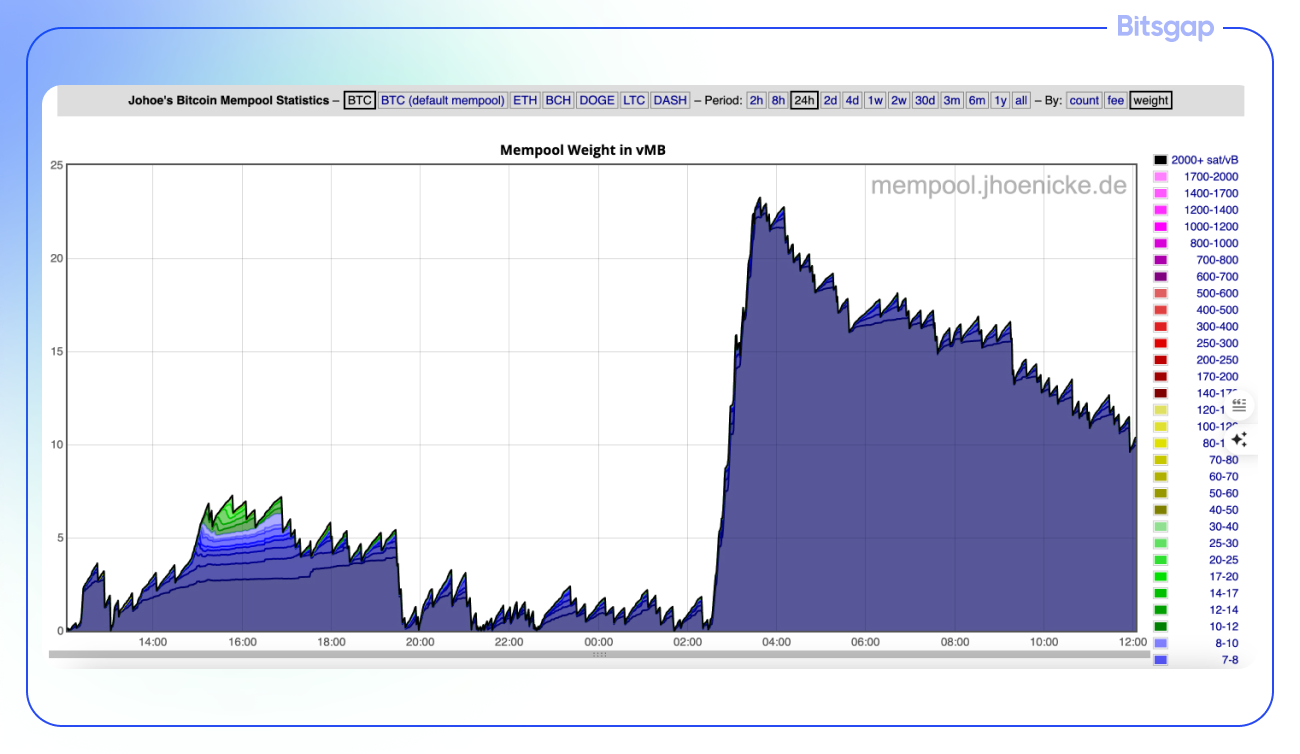Click the 500-600 legend swatch

(1161, 293)
